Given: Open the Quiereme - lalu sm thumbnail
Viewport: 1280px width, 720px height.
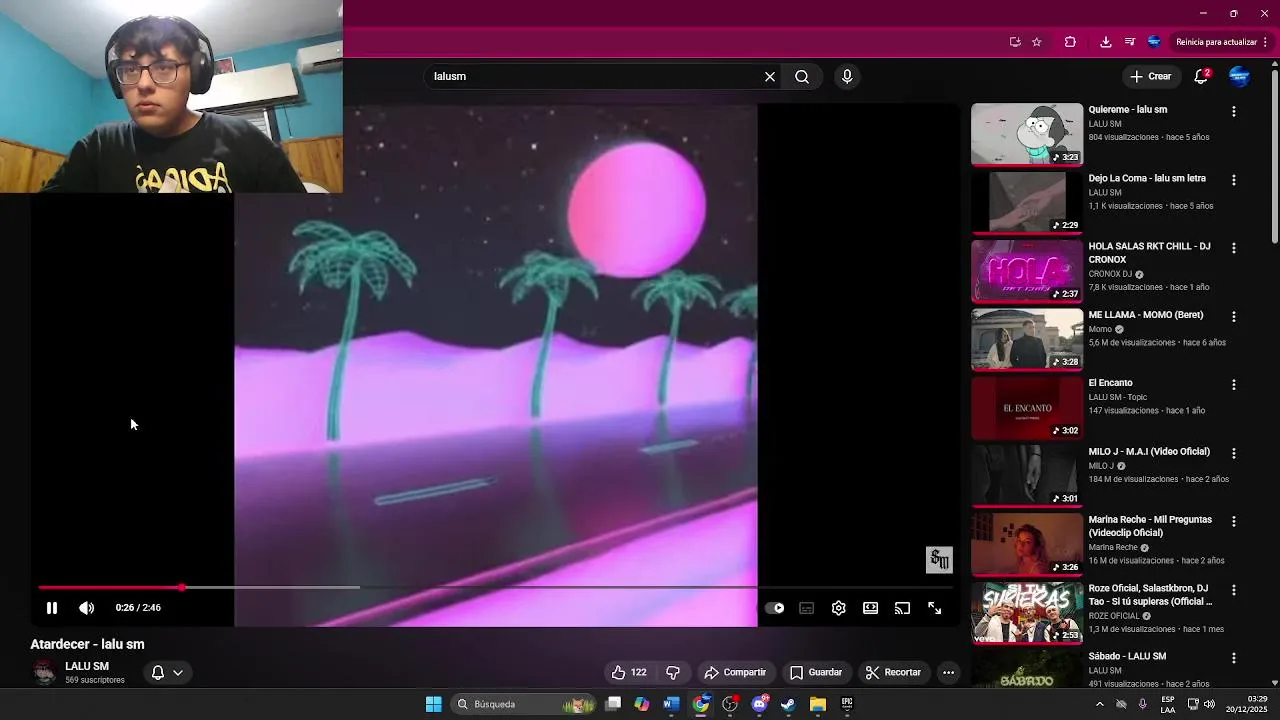Looking at the screenshot, I should point(1027,134).
